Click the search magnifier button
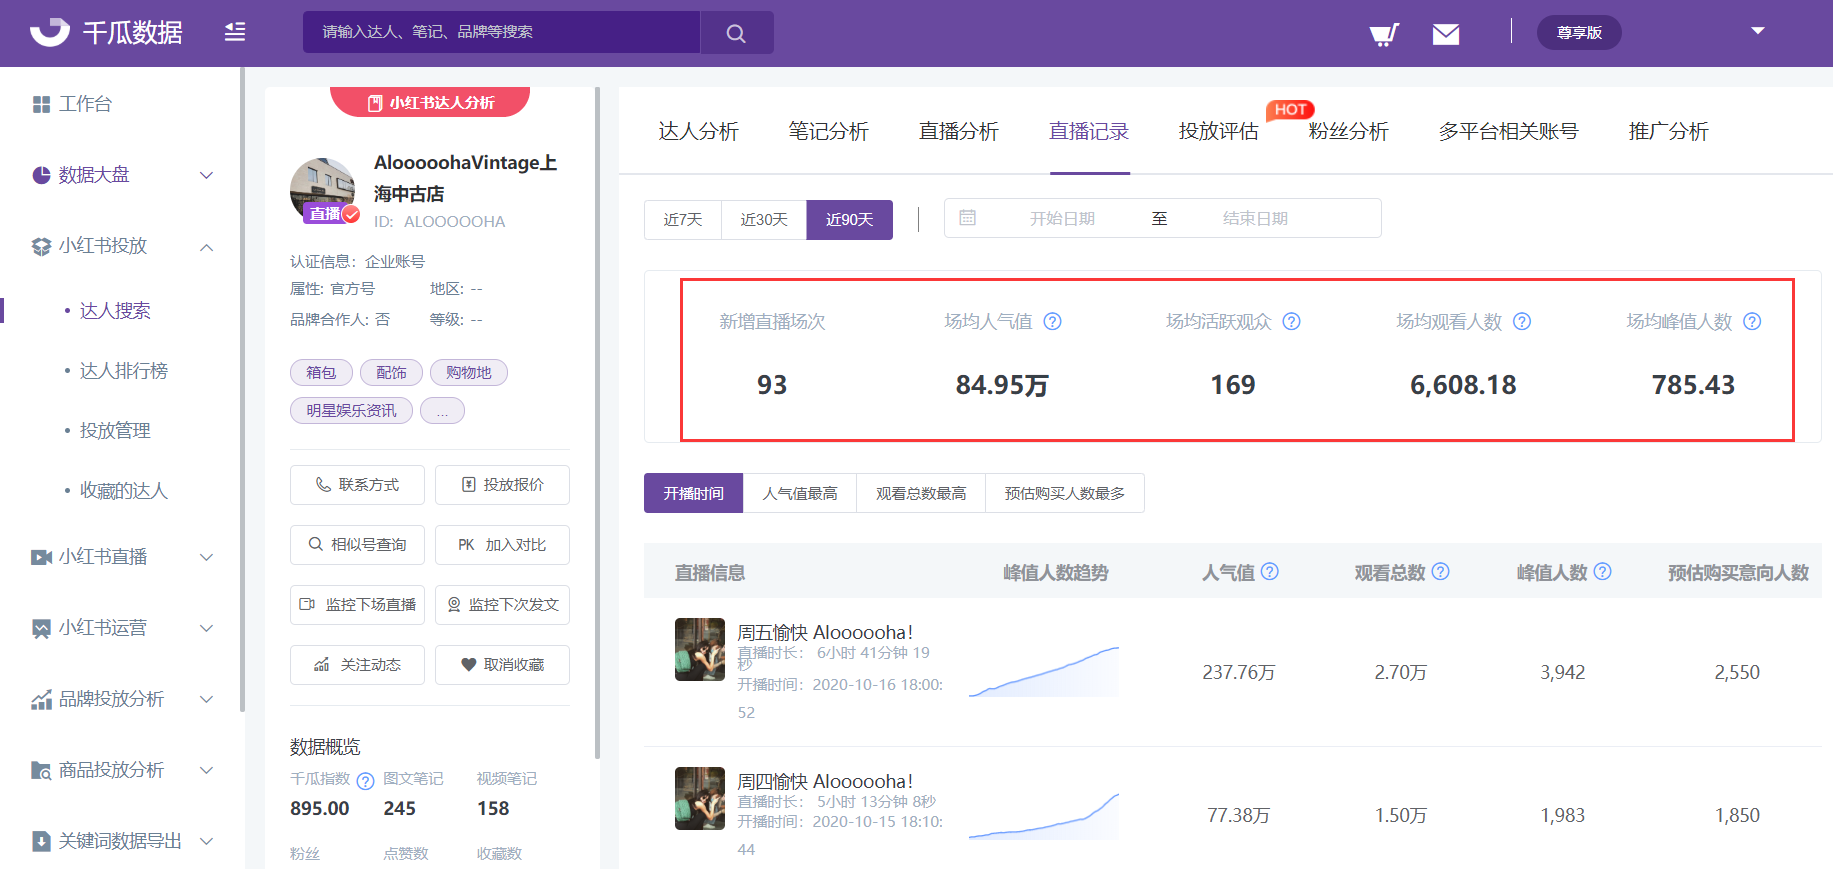This screenshot has height=869, width=1833. pos(736,33)
